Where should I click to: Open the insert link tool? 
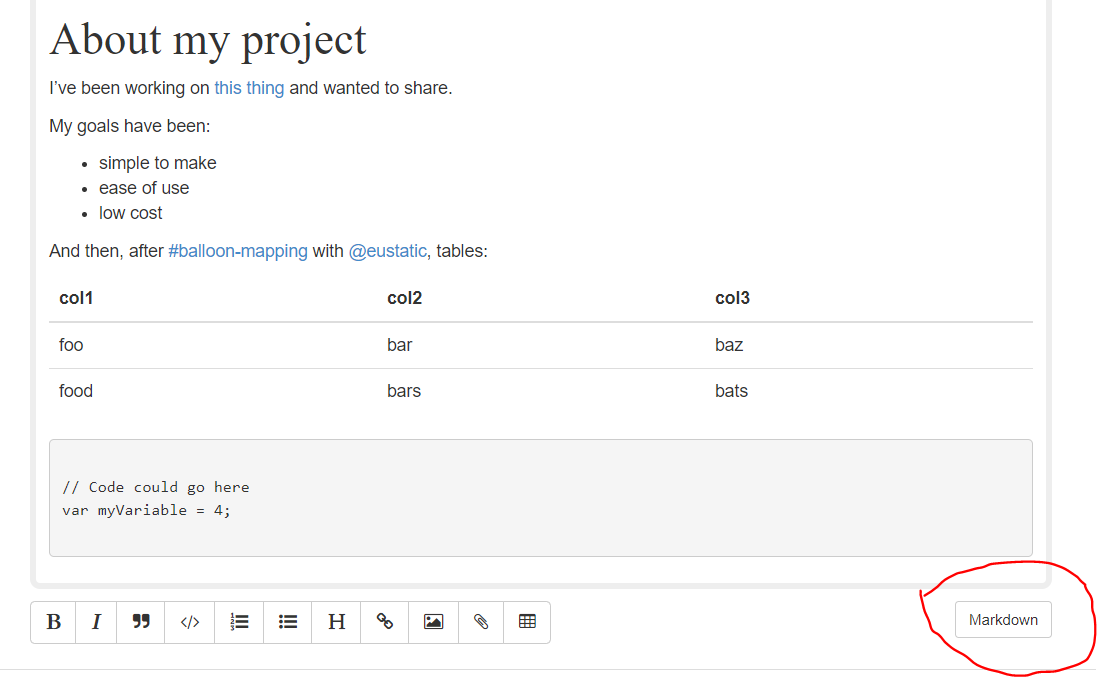384,621
